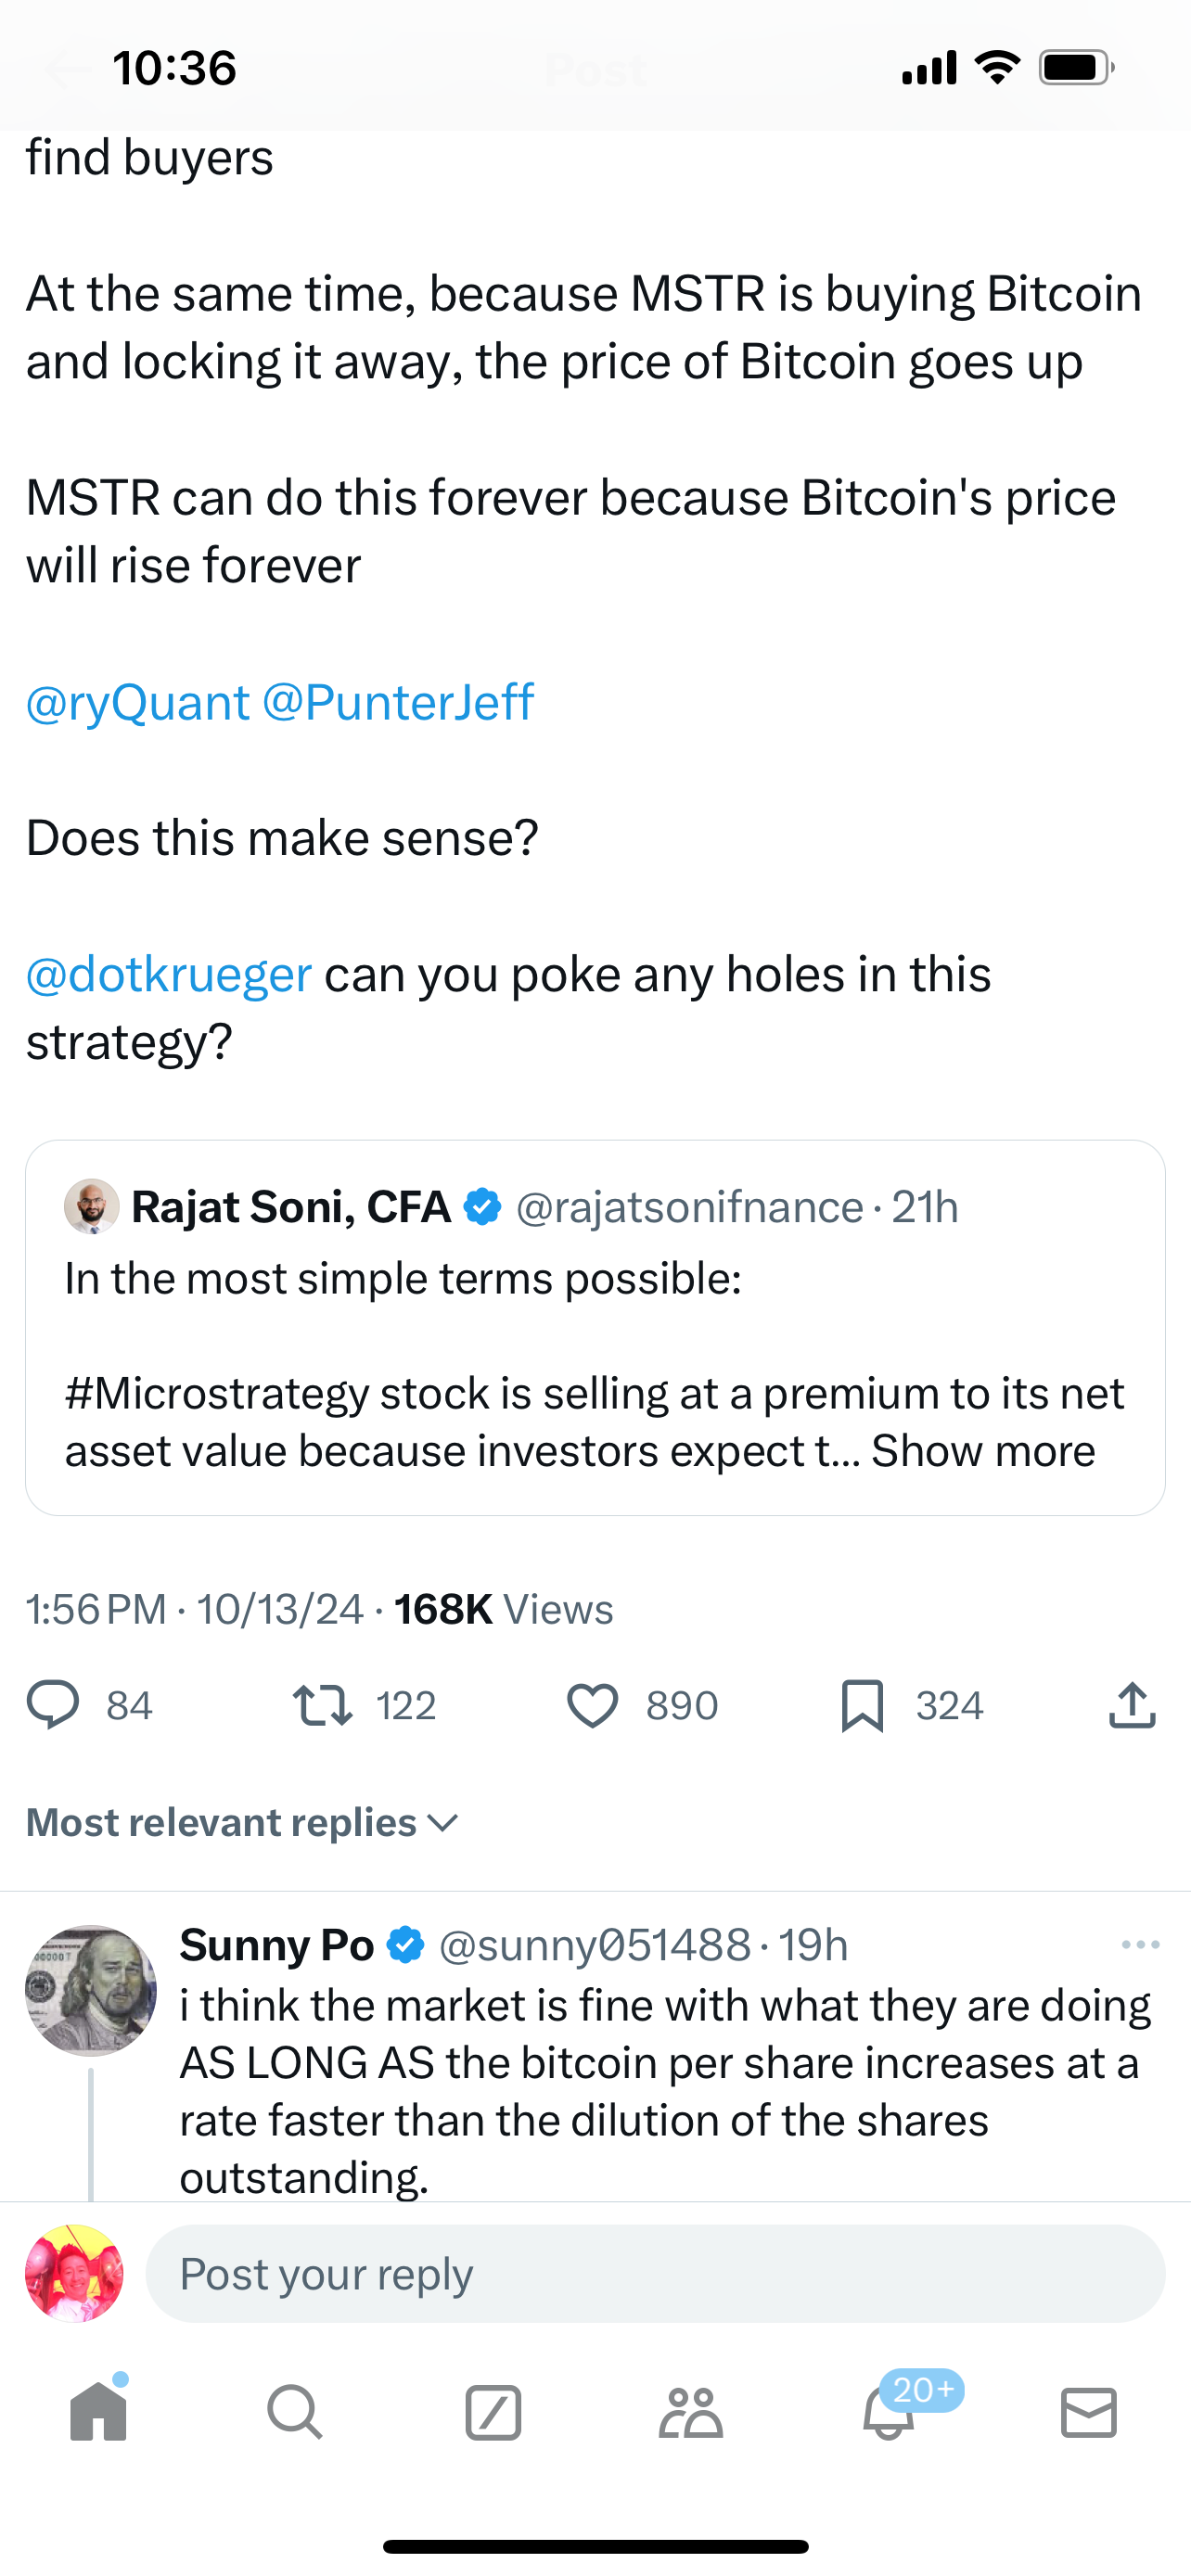
Task: Open the Grok slash icon tab
Action: (493, 2412)
